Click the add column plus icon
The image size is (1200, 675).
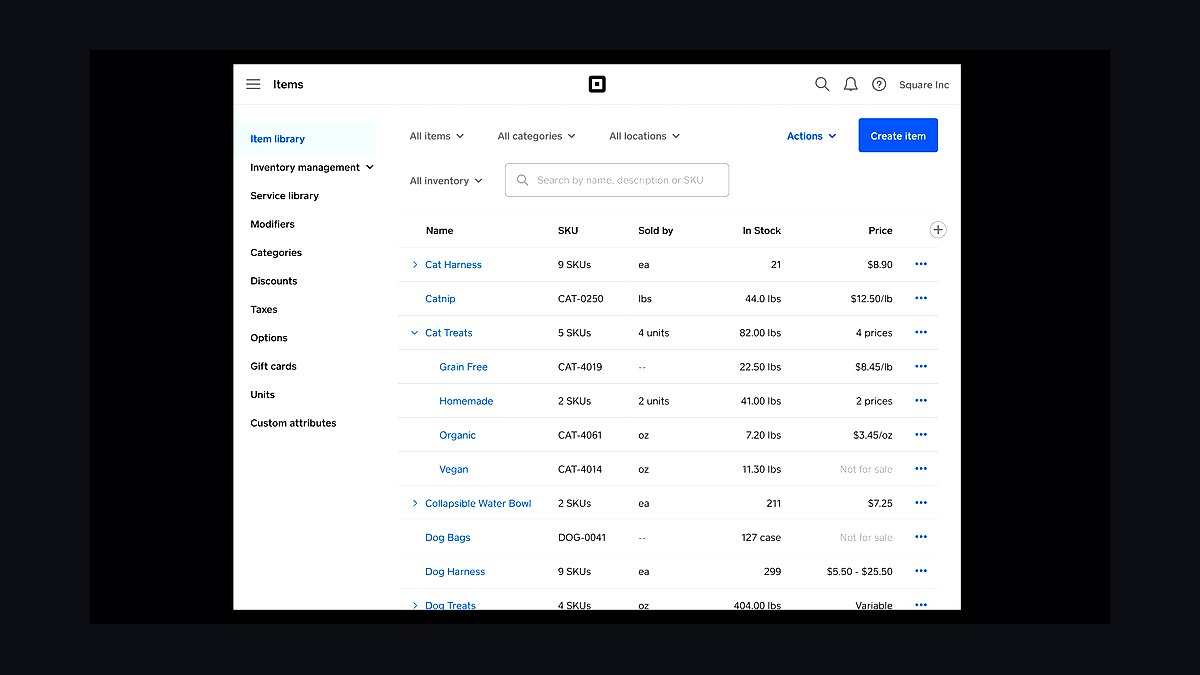coord(938,230)
